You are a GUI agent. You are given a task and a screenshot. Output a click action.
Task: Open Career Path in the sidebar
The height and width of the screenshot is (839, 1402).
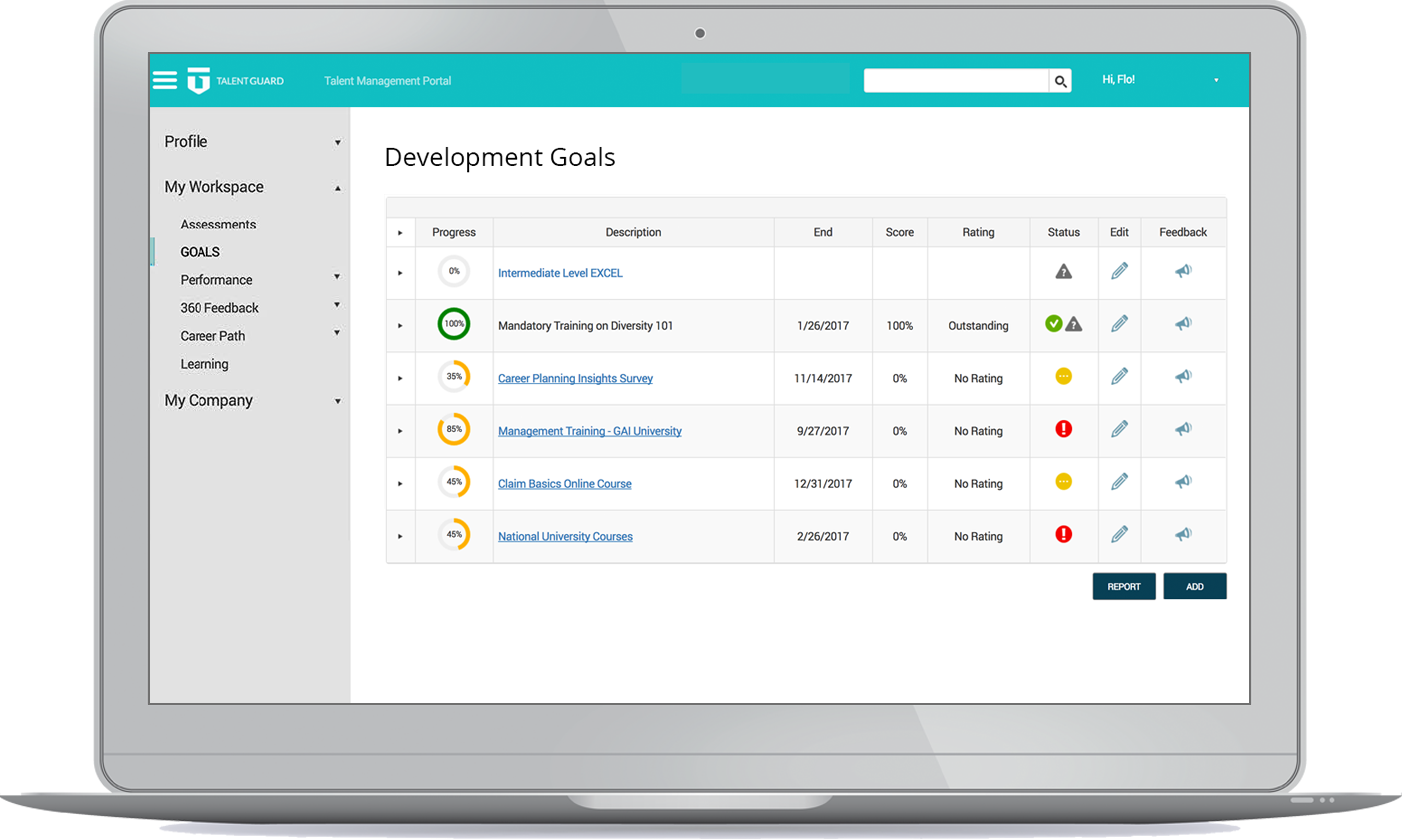coord(212,336)
